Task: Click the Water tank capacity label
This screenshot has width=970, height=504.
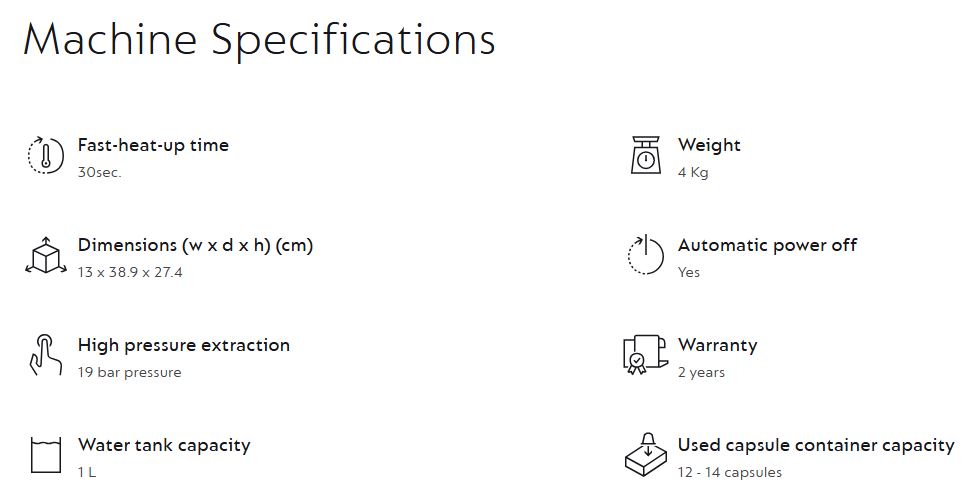Action: tap(164, 445)
